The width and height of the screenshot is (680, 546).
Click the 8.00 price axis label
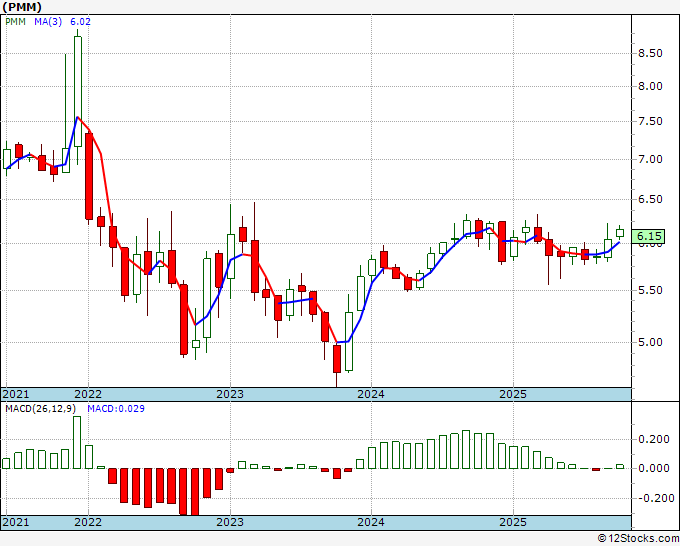coord(650,86)
